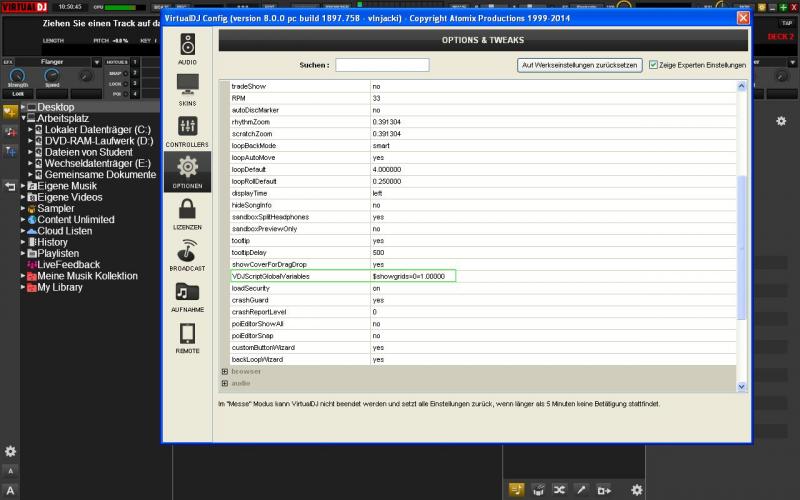Click the Sampler folder icon
Image resolution: width=800 pixels, height=500 pixels.
pyautogui.click(x=32, y=209)
